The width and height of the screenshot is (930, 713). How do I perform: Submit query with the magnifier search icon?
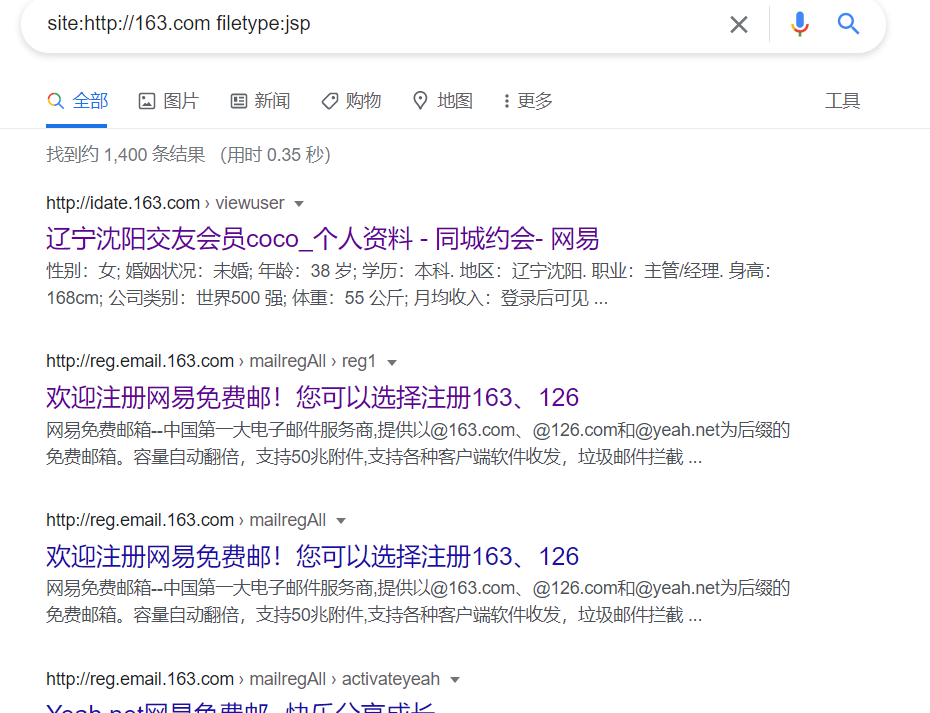pos(848,24)
